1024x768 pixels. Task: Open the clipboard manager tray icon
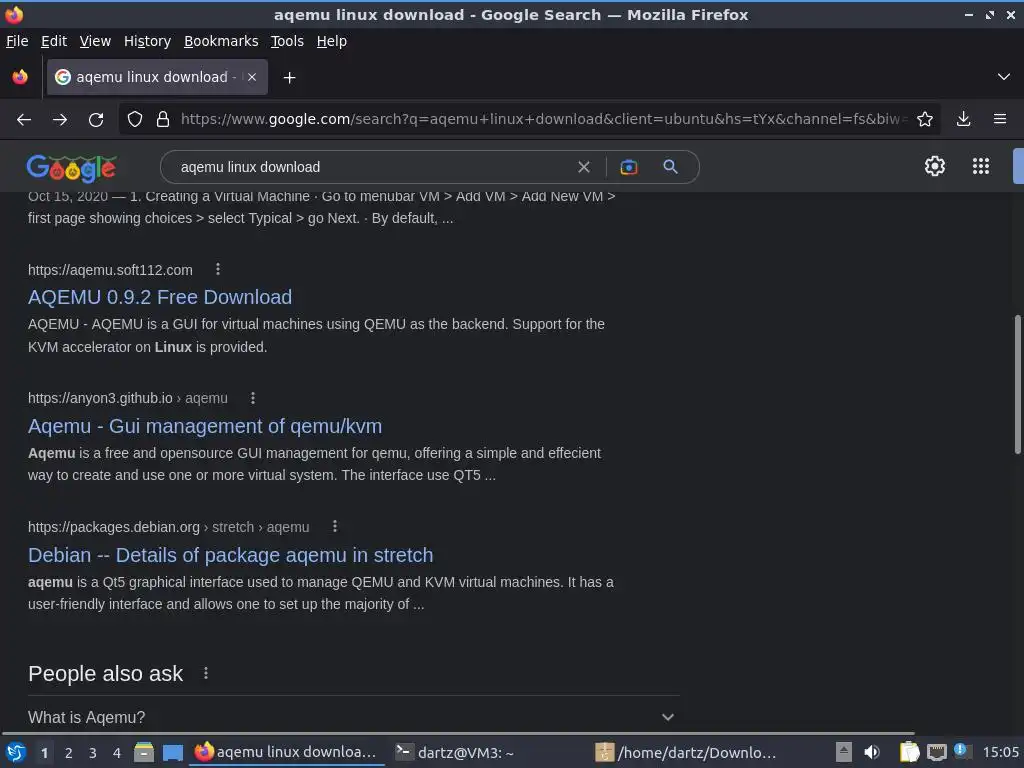click(x=908, y=752)
